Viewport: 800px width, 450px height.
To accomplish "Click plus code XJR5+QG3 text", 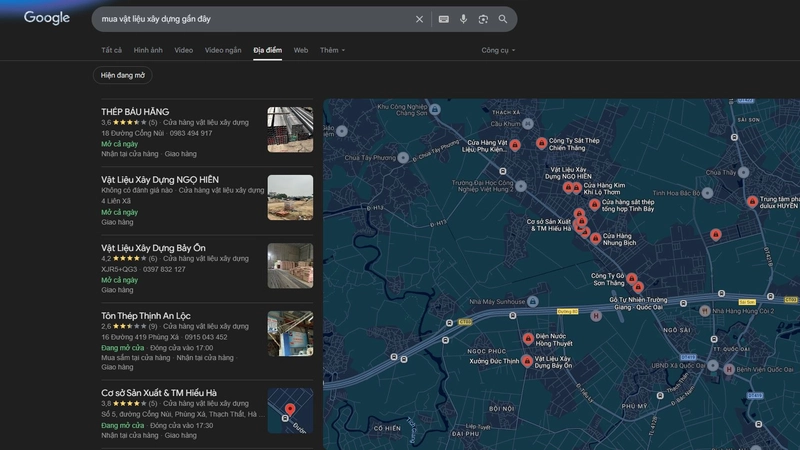I will [x=119, y=269].
